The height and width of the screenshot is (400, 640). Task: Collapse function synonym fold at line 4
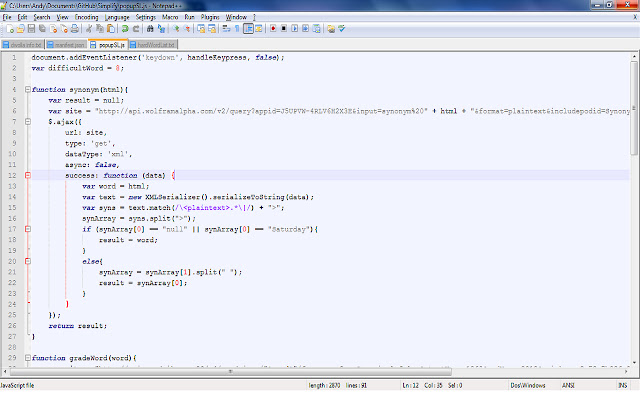click(28, 89)
